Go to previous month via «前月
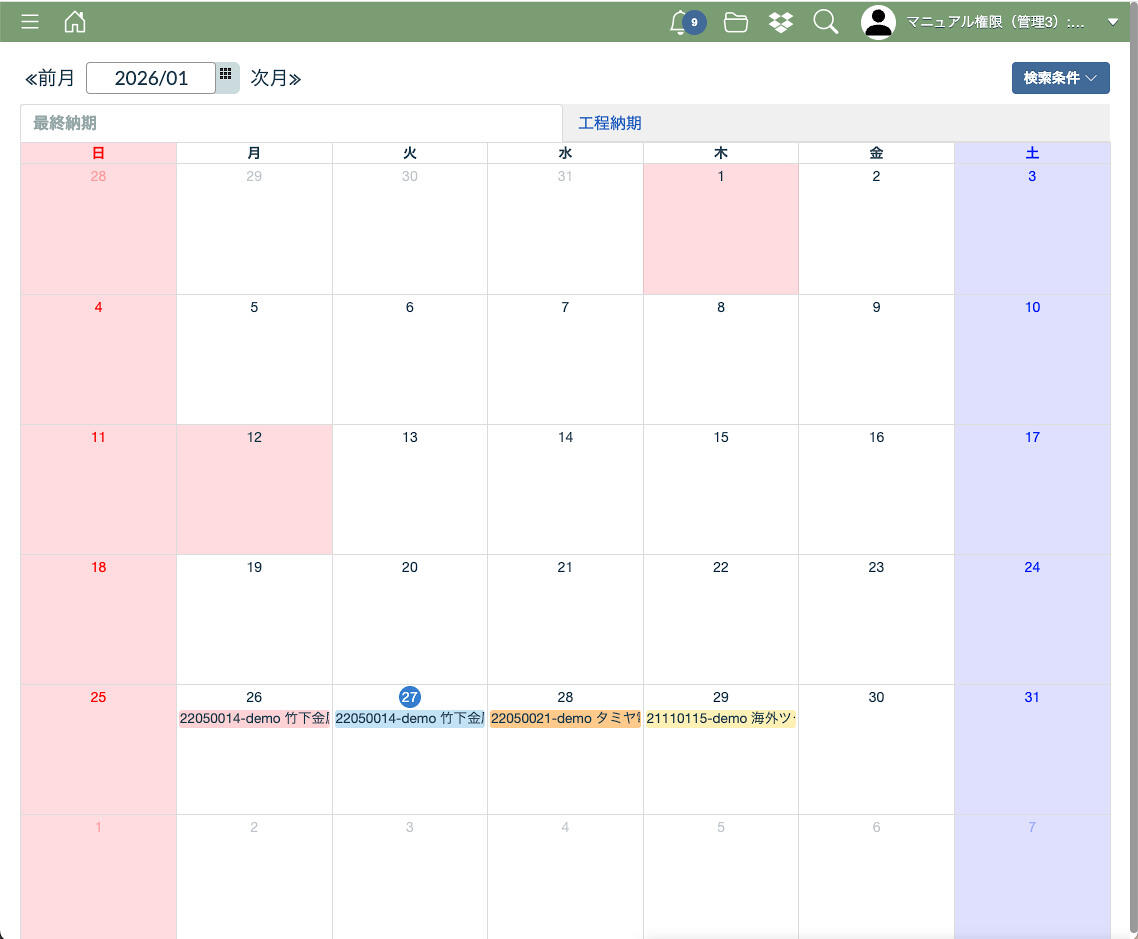 tap(50, 78)
